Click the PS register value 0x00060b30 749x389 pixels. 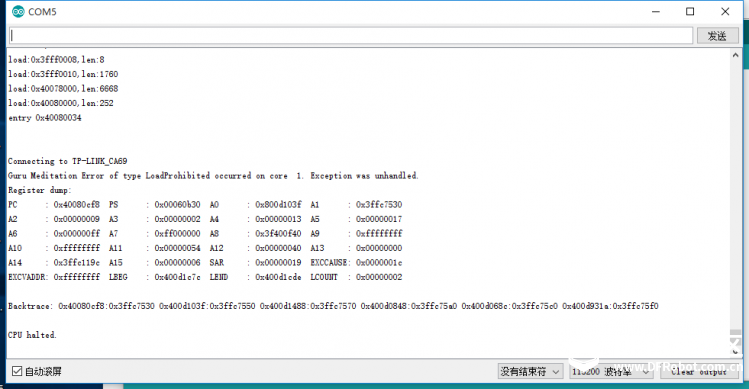178,205
